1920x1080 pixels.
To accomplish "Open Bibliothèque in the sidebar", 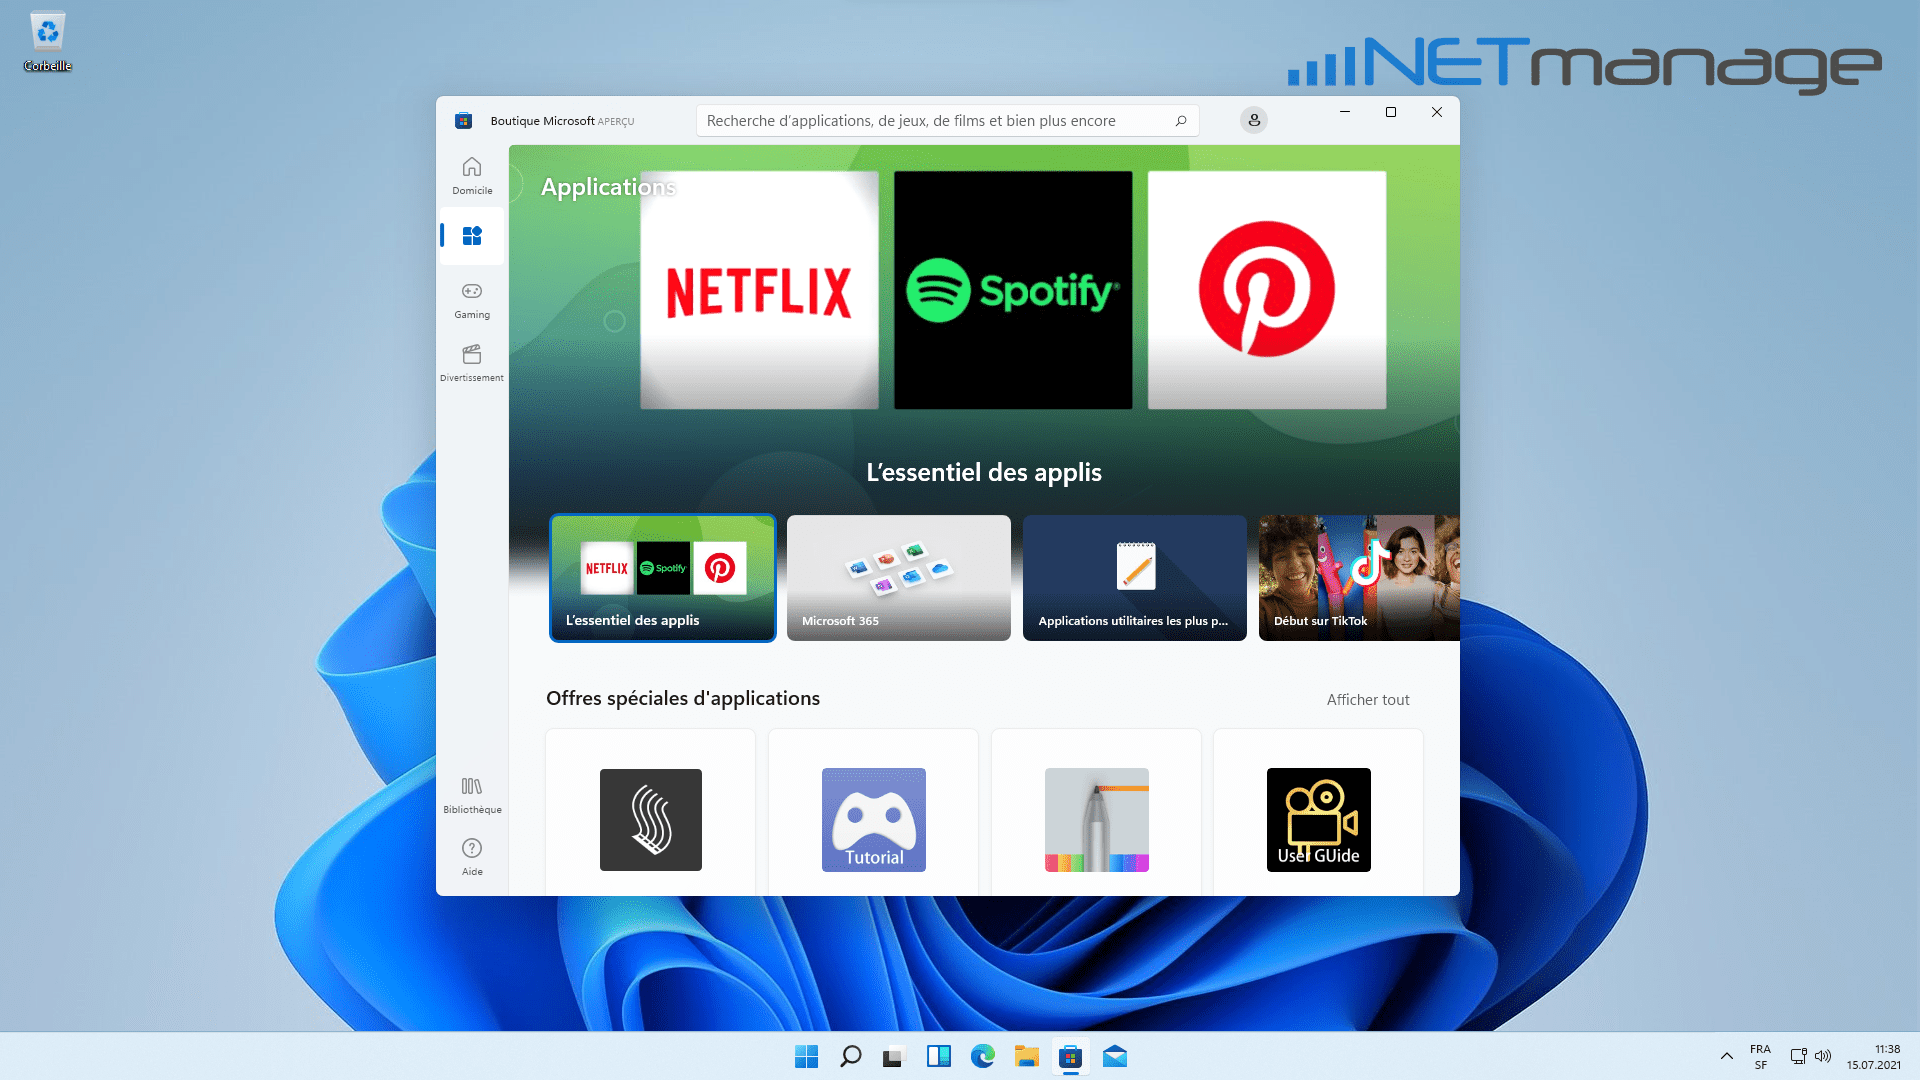I will coord(472,795).
